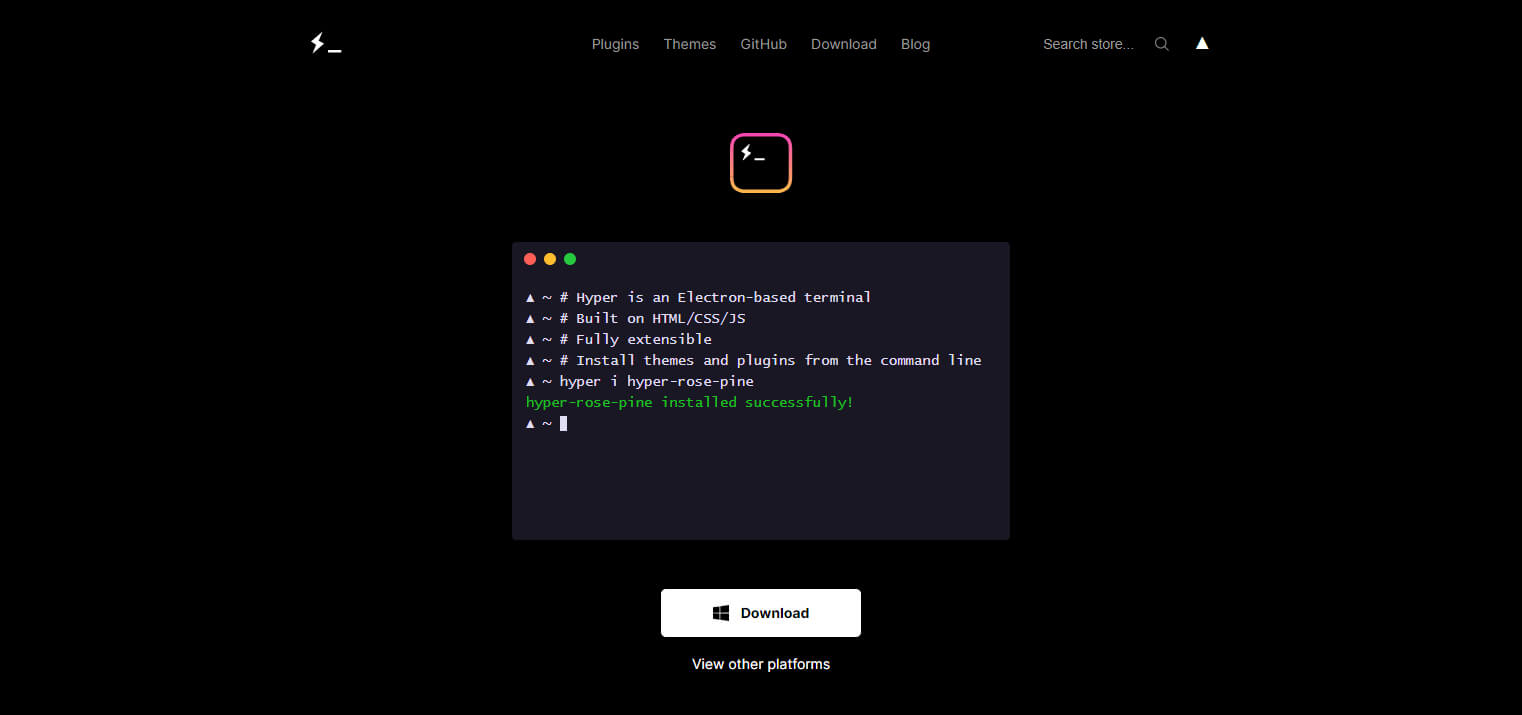Image resolution: width=1522 pixels, height=715 pixels.
Task: Click the 'Install themes and plugins' line
Action: (x=754, y=360)
